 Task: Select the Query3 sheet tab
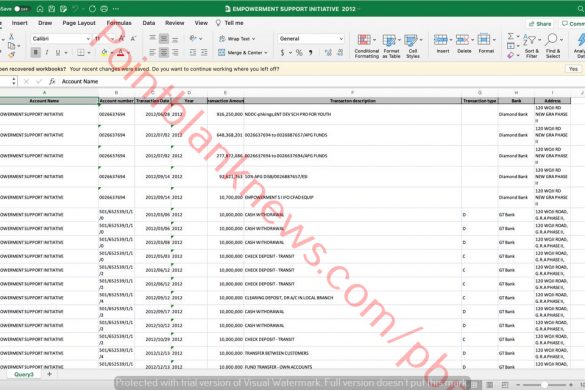coord(24,374)
